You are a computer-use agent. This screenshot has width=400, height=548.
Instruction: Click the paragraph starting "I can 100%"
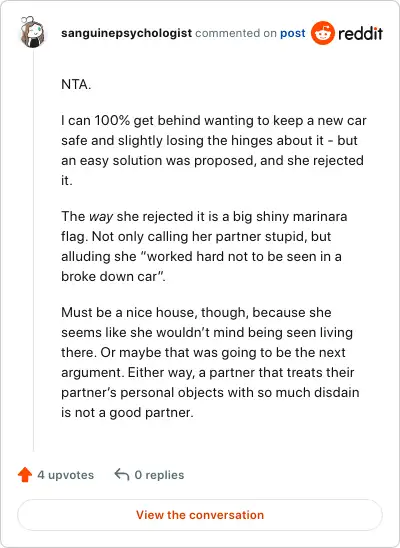click(214, 150)
